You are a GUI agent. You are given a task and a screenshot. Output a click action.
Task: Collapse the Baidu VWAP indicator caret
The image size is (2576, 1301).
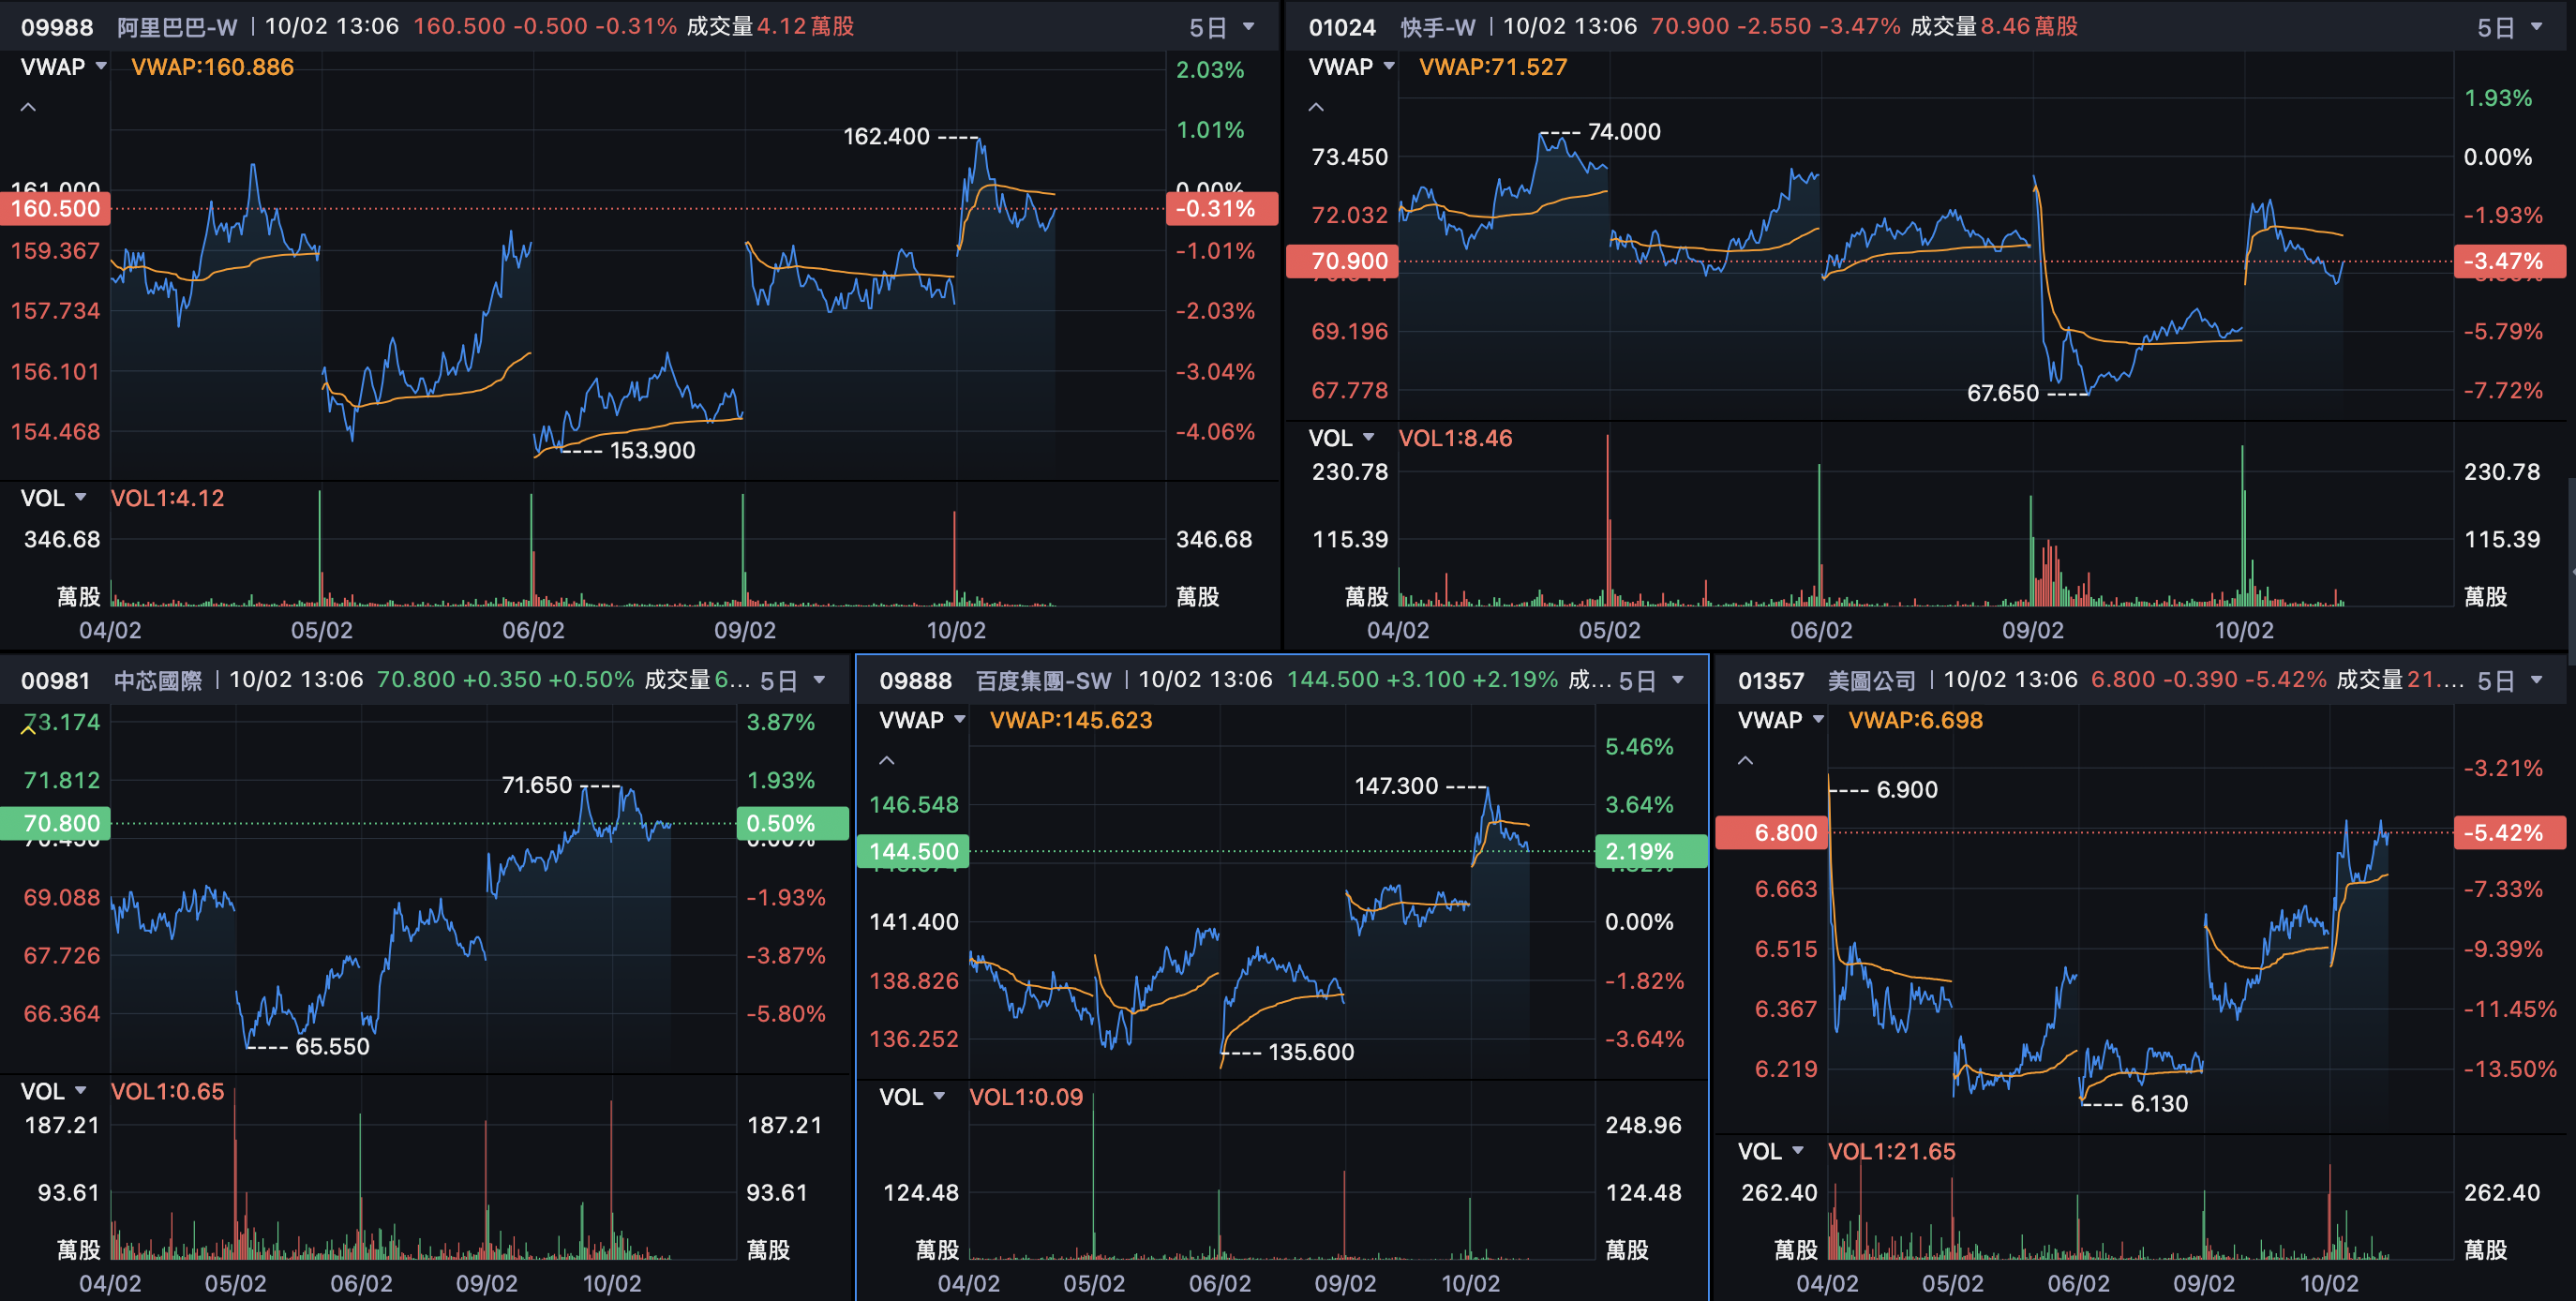(886, 761)
